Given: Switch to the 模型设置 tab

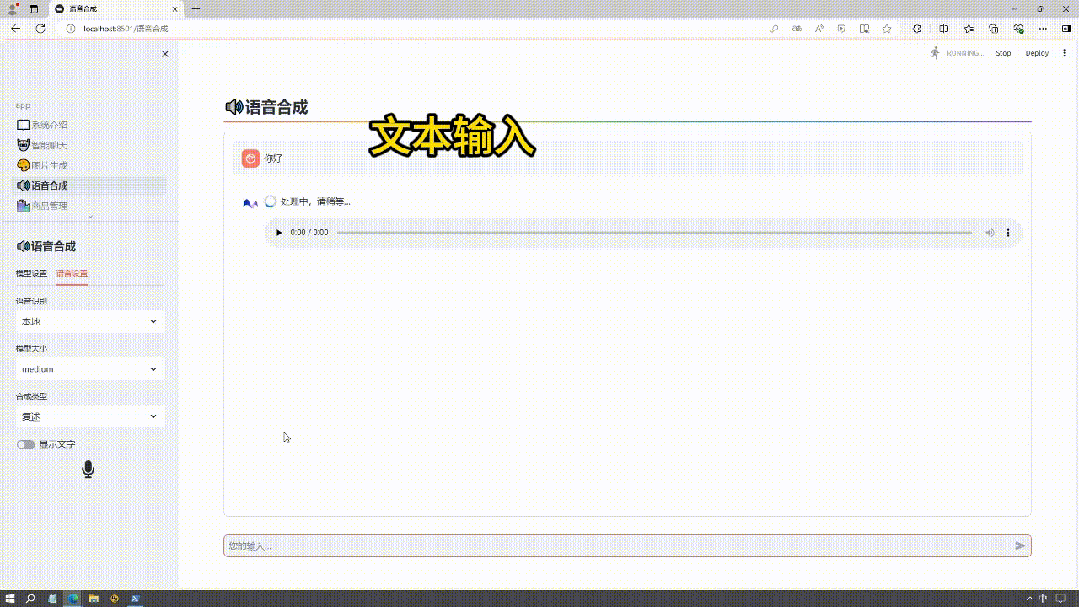Looking at the screenshot, I should tap(31, 273).
